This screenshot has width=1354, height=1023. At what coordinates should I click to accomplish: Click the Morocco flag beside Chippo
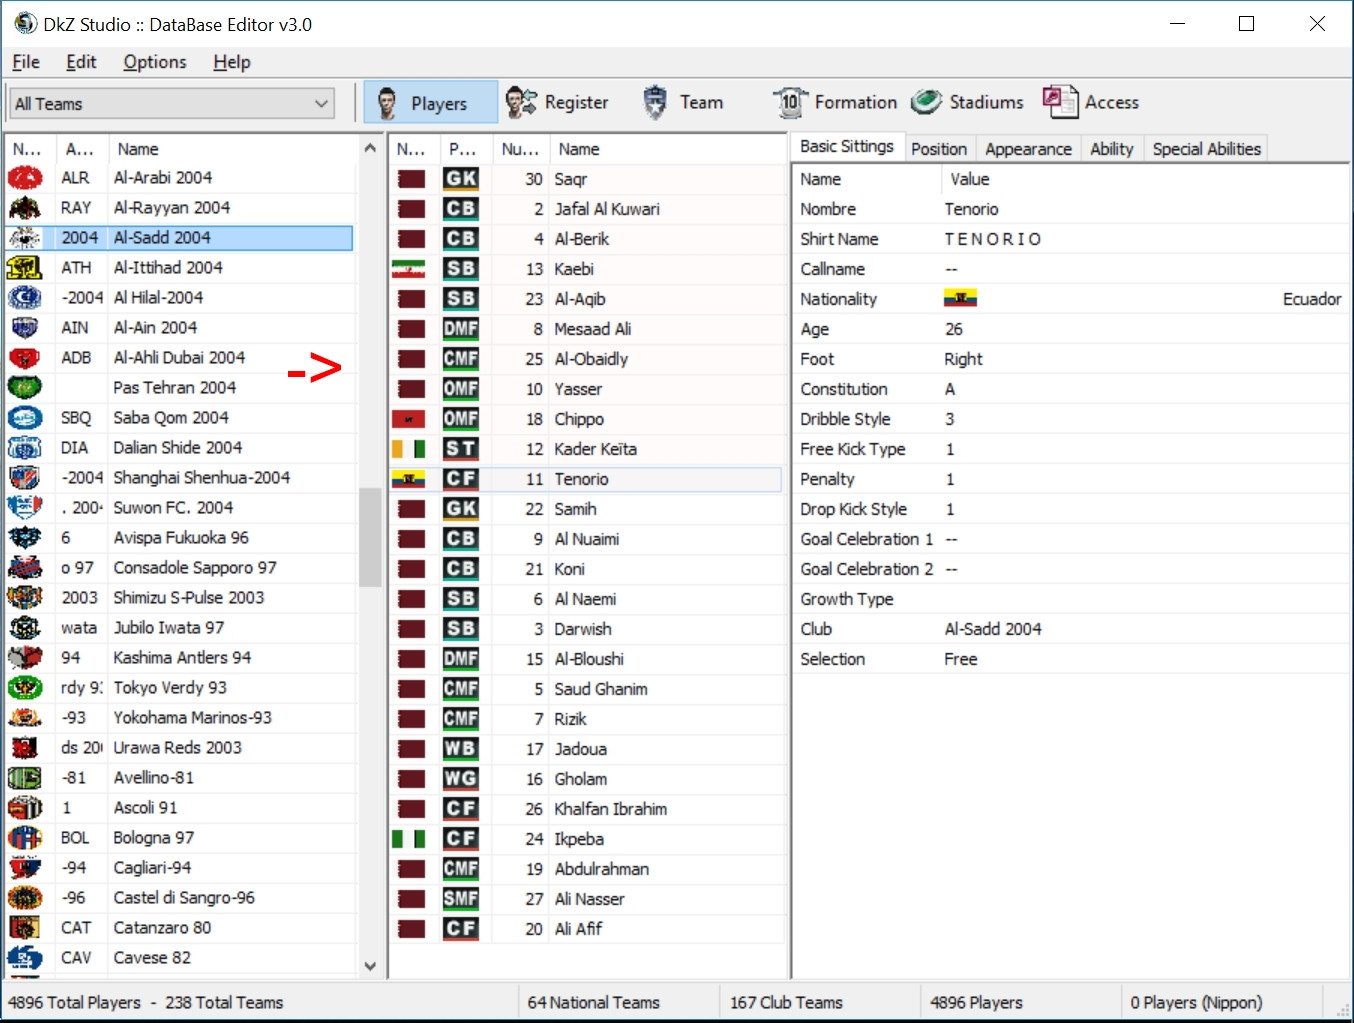(x=409, y=419)
